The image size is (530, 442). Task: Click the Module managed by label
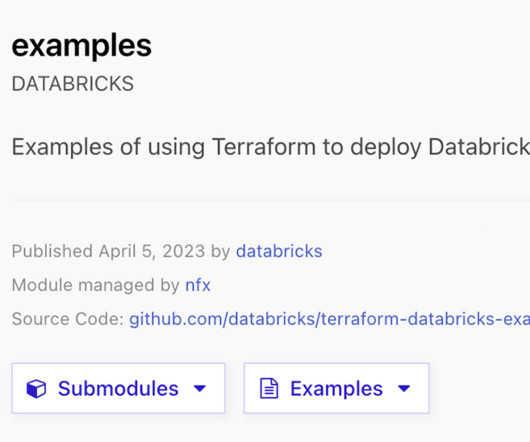tap(96, 285)
